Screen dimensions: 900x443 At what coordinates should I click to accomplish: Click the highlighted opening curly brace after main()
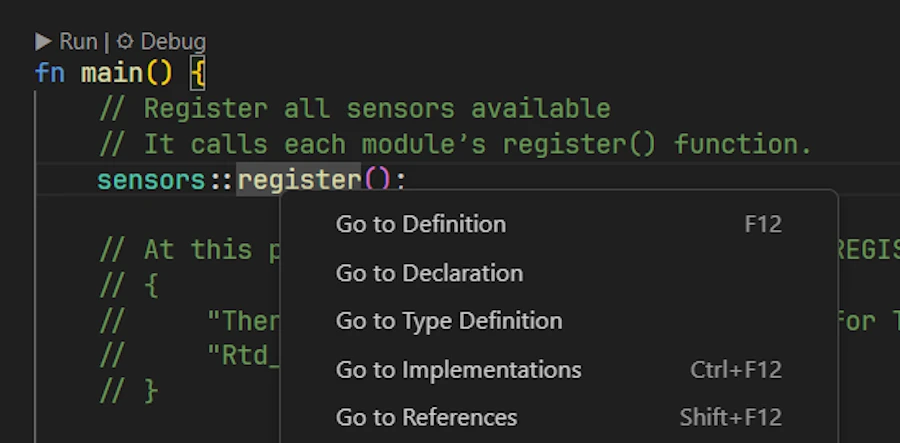tap(197, 74)
